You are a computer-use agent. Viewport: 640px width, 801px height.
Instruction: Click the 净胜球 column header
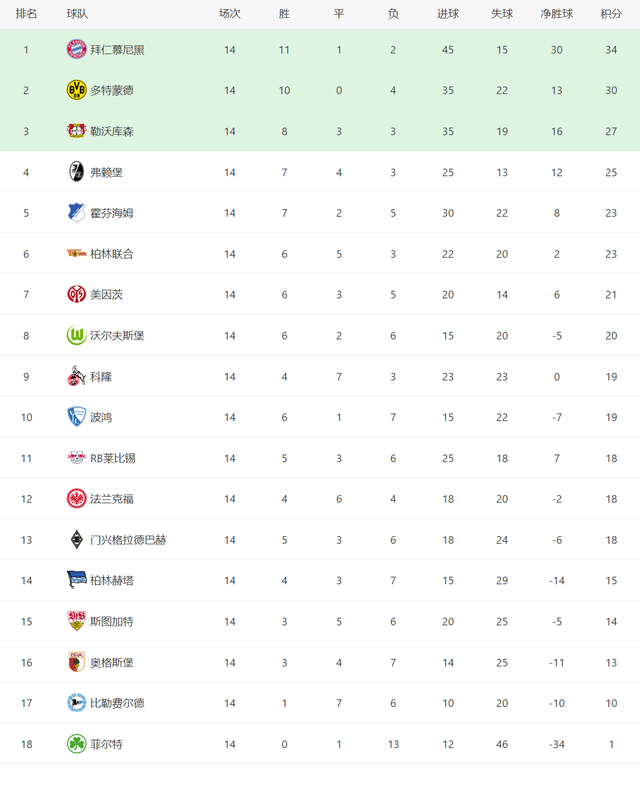(557, 14)
